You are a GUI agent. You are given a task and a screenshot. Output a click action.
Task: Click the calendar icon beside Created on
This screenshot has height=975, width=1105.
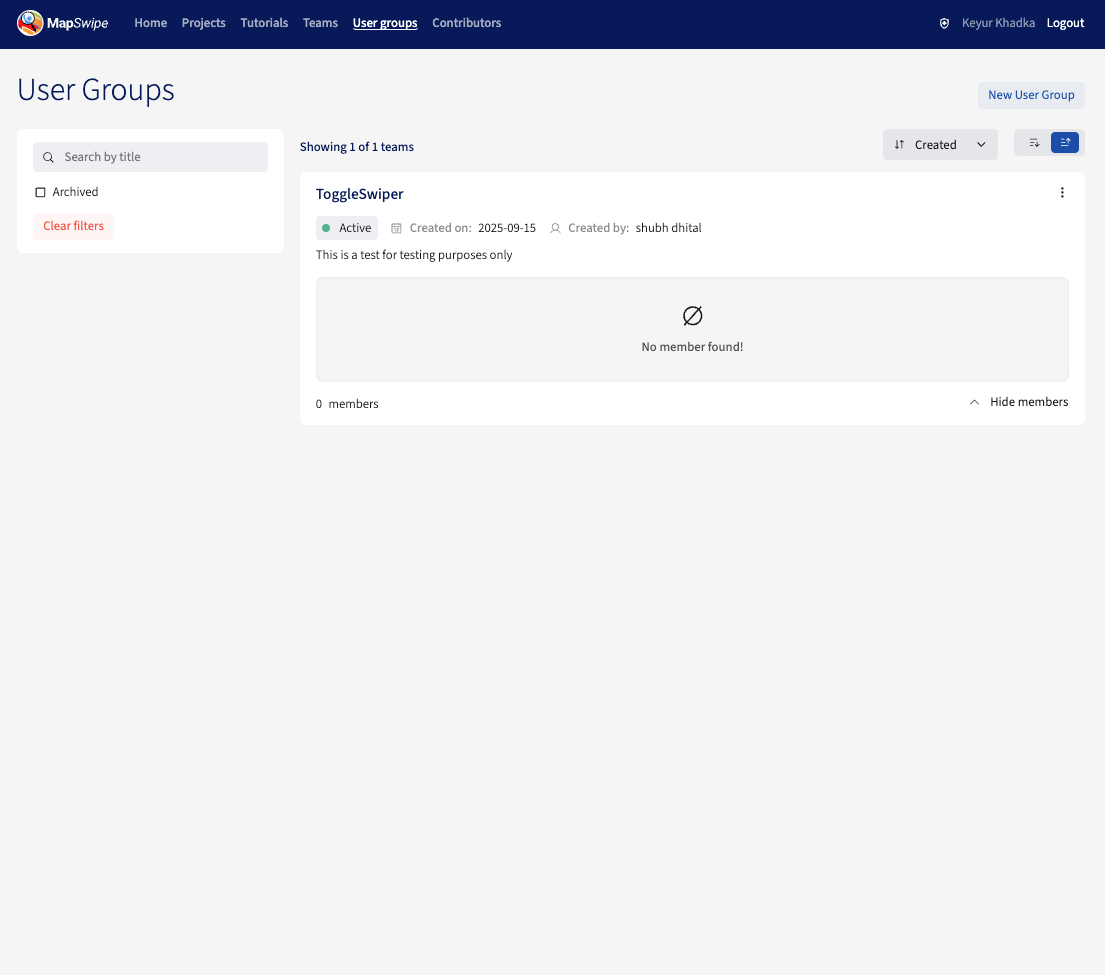pos(396,228)
